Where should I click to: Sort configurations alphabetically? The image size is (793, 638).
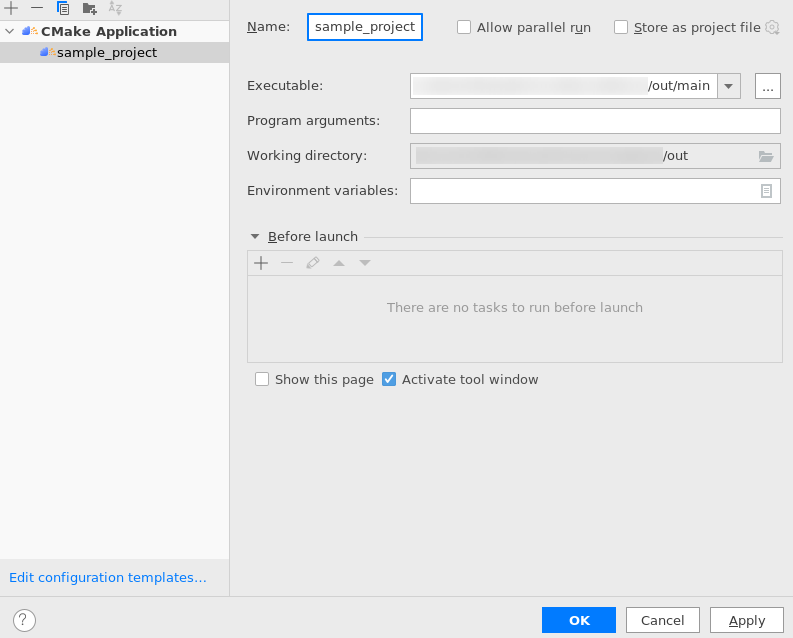click(x=115, y=8)
